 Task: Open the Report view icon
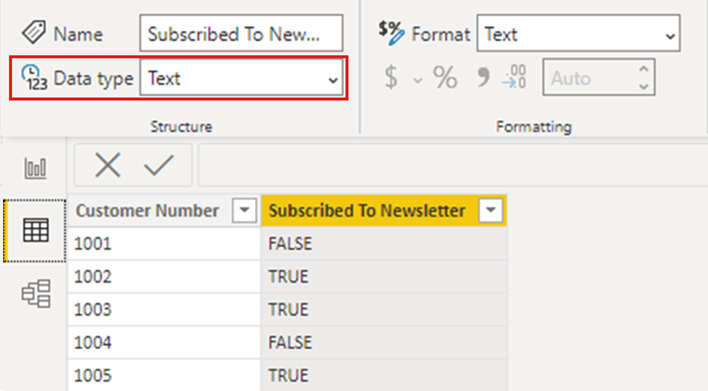pos(35,168)
